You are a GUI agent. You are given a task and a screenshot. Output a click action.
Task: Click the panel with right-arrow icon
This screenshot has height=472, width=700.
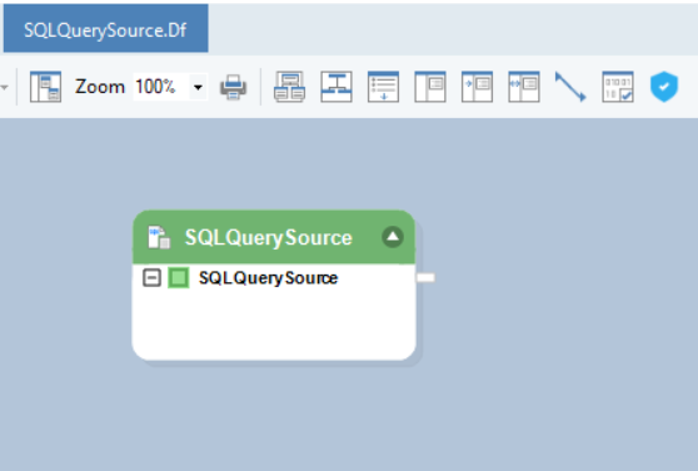(x=477, y=87)
